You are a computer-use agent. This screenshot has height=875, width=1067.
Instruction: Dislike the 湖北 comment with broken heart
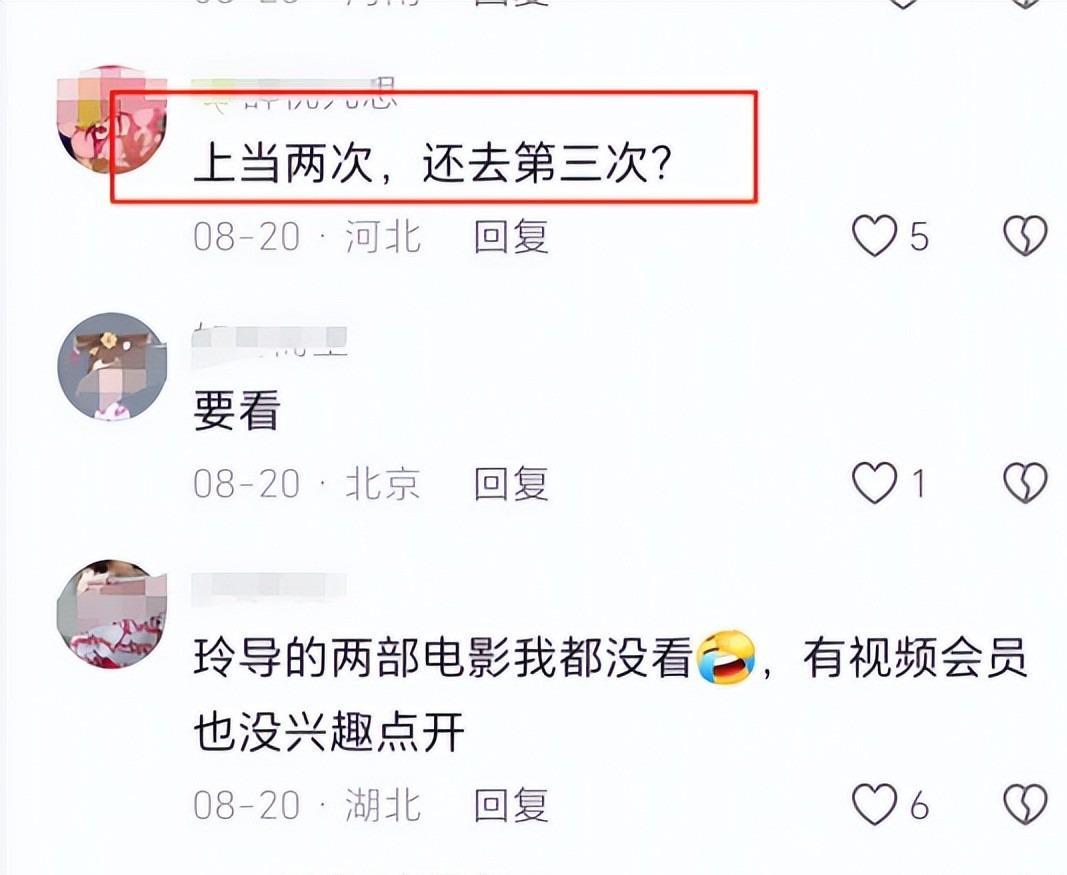point(1025,804)
